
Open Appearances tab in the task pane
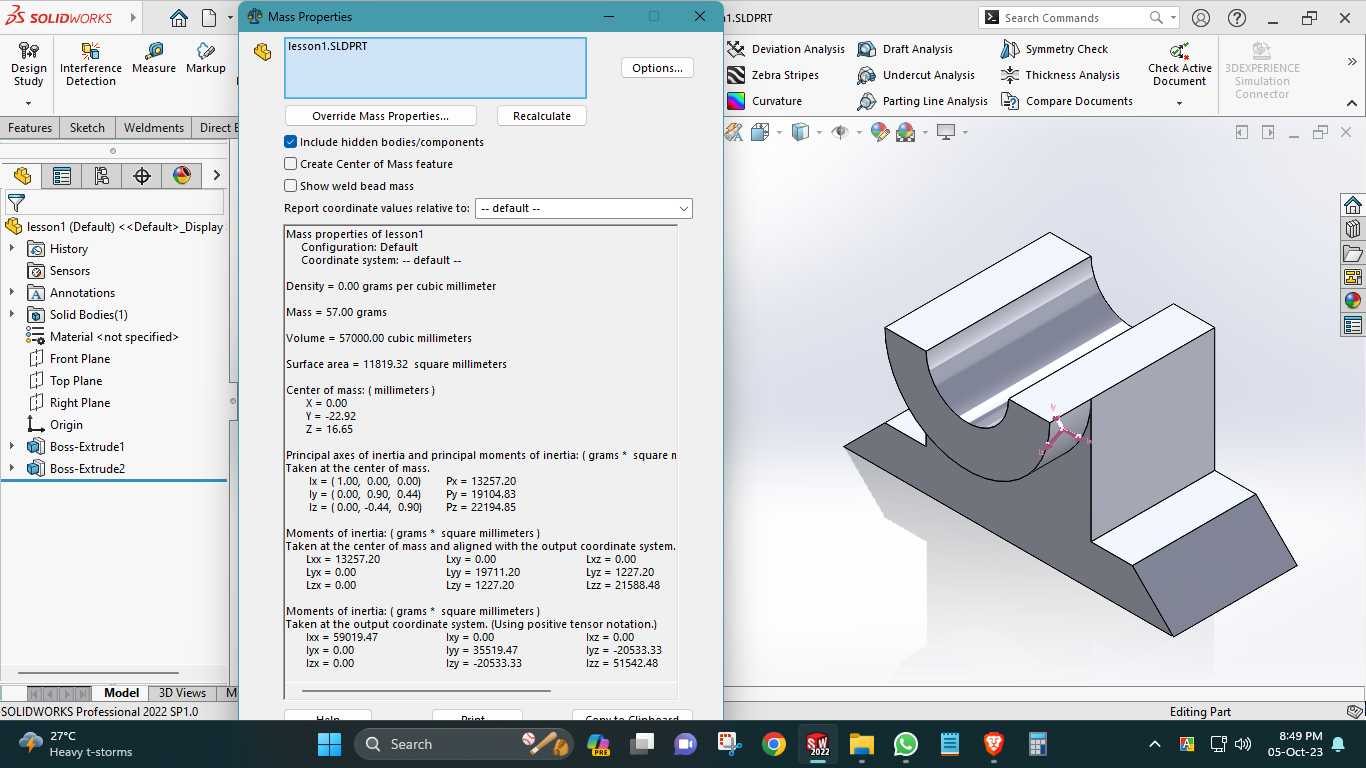click(x=1353, y=301)
